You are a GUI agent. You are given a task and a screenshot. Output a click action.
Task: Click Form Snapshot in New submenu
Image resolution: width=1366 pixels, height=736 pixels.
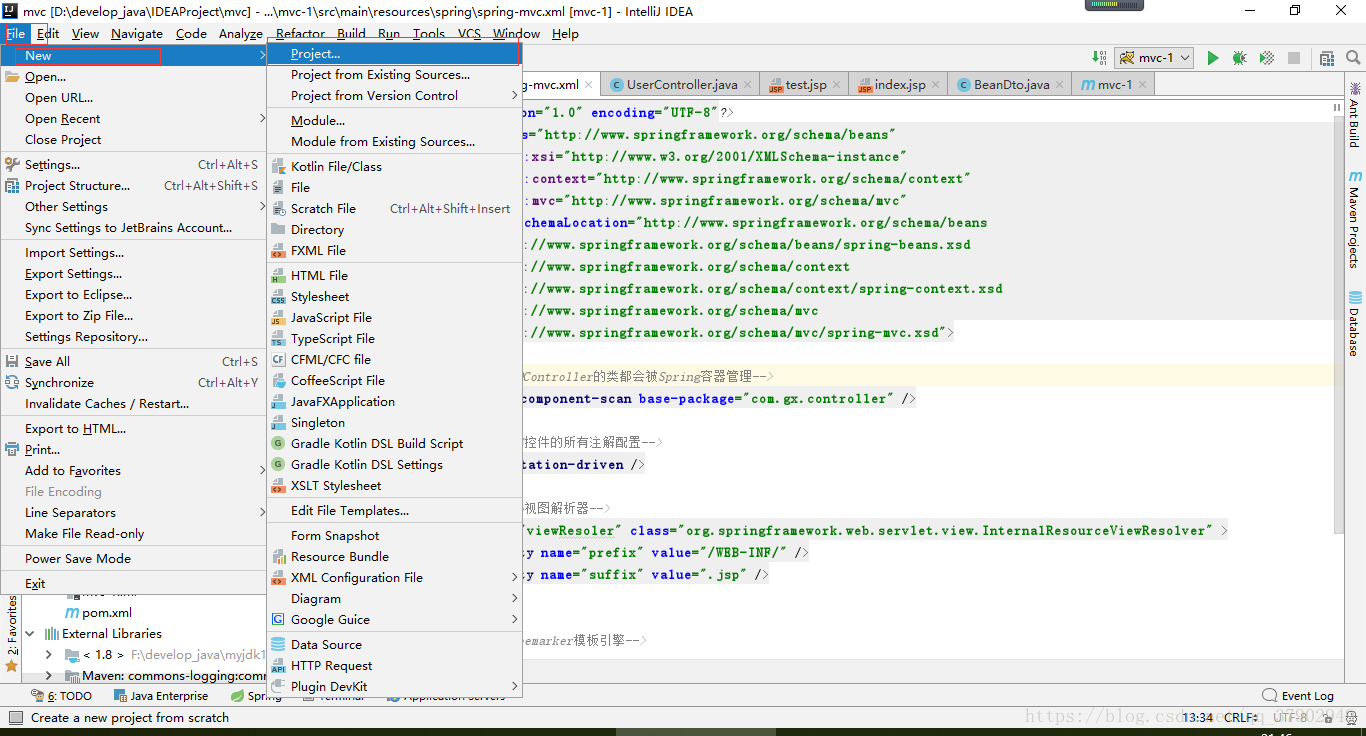394,535
